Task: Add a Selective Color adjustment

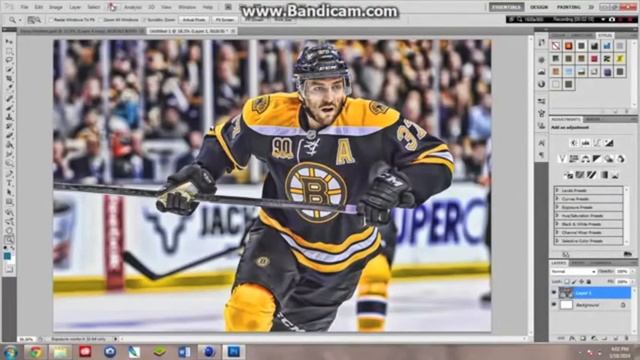Action: point(615,175)
